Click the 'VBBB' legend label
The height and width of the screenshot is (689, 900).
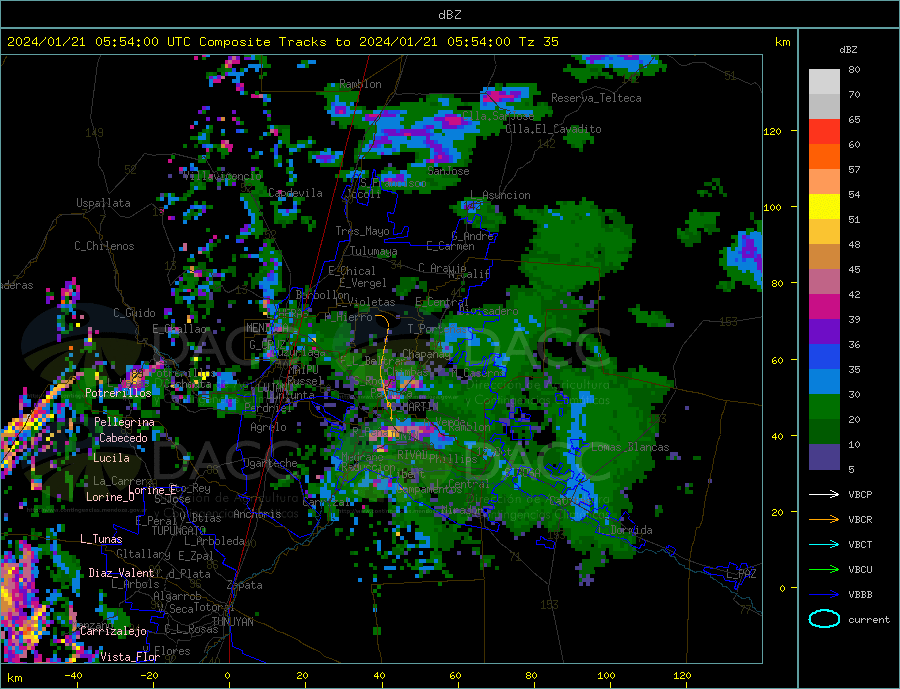[860, 594]
